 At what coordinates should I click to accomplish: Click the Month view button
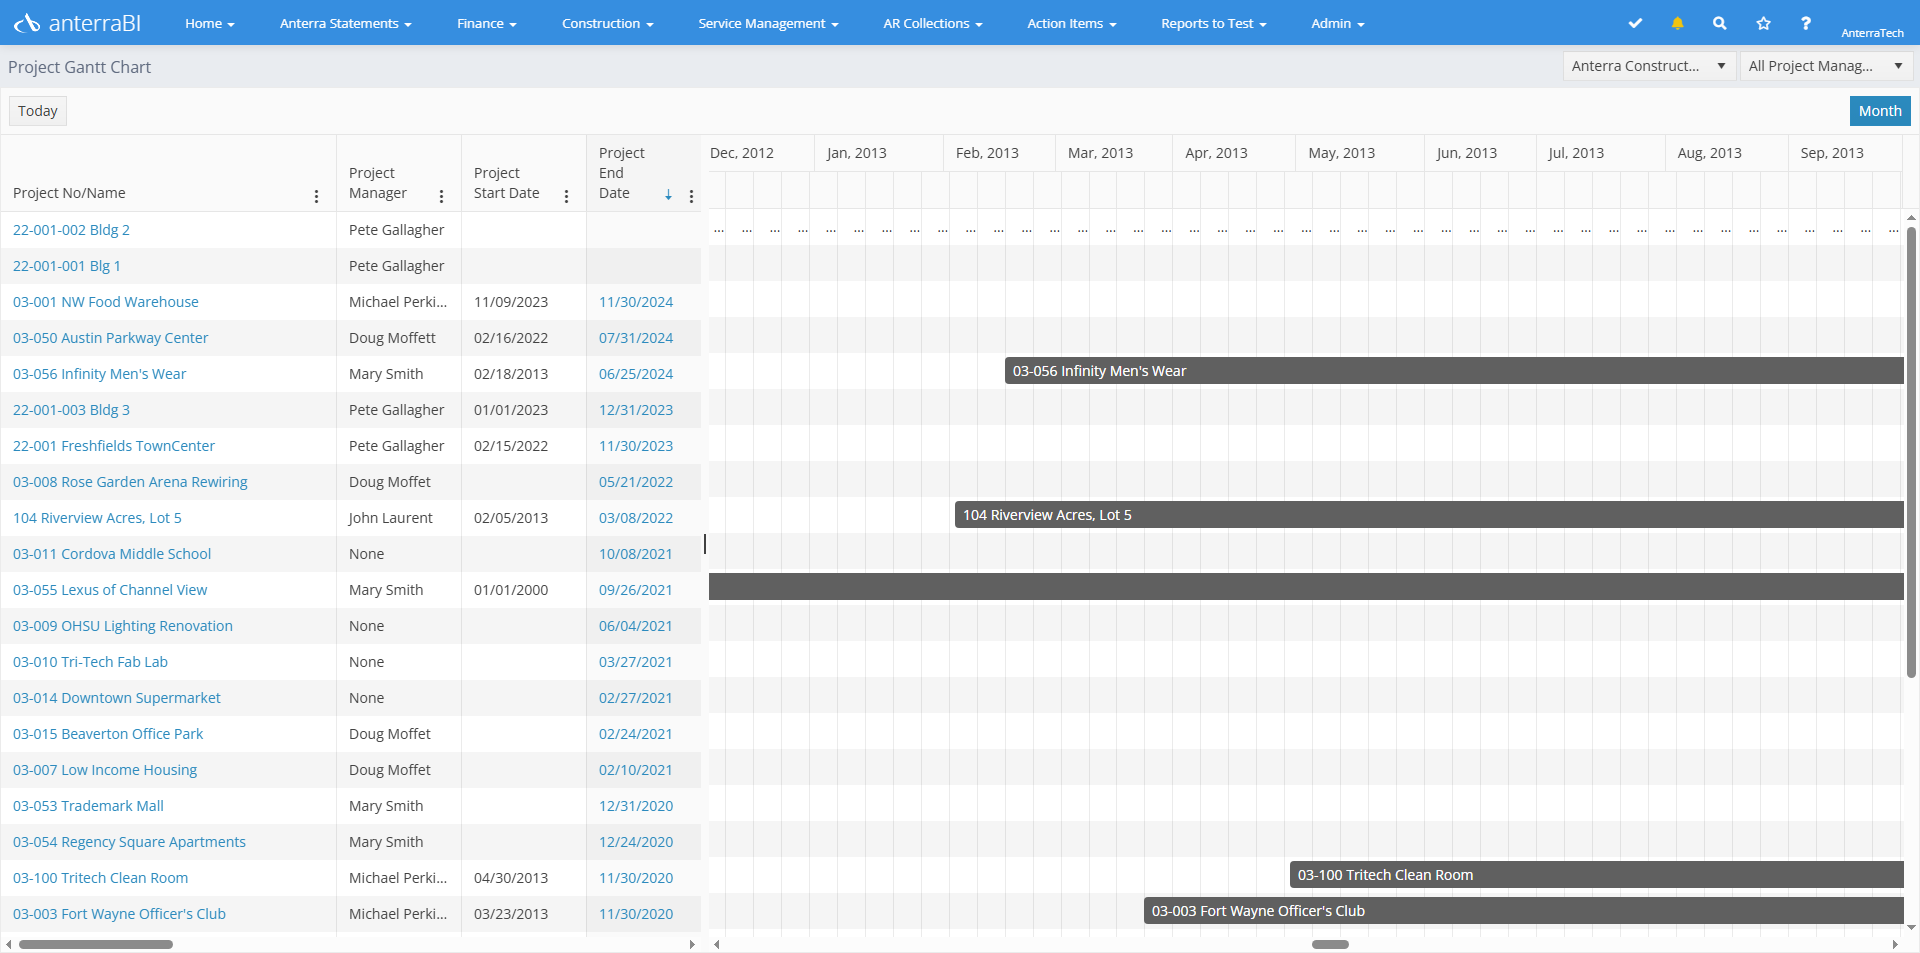[x=1880, y=111]
